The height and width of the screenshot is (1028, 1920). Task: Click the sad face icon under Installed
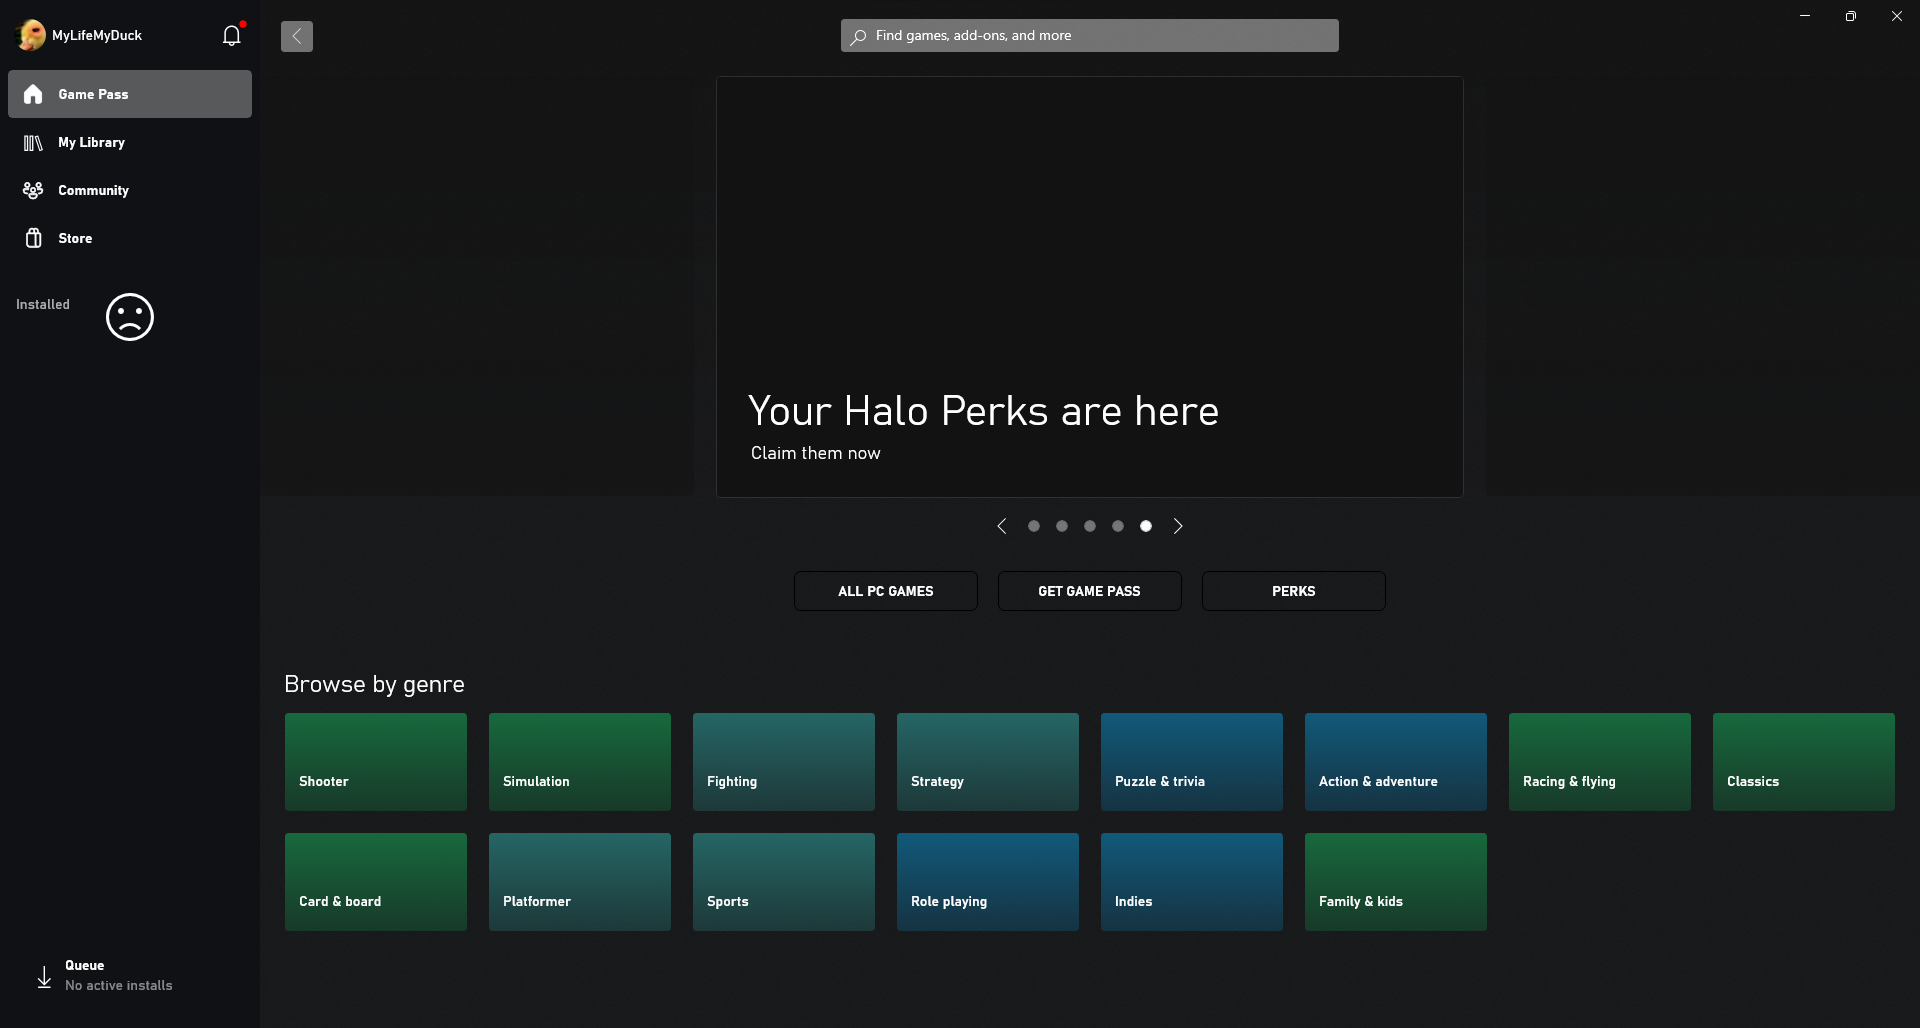[130, 317]
